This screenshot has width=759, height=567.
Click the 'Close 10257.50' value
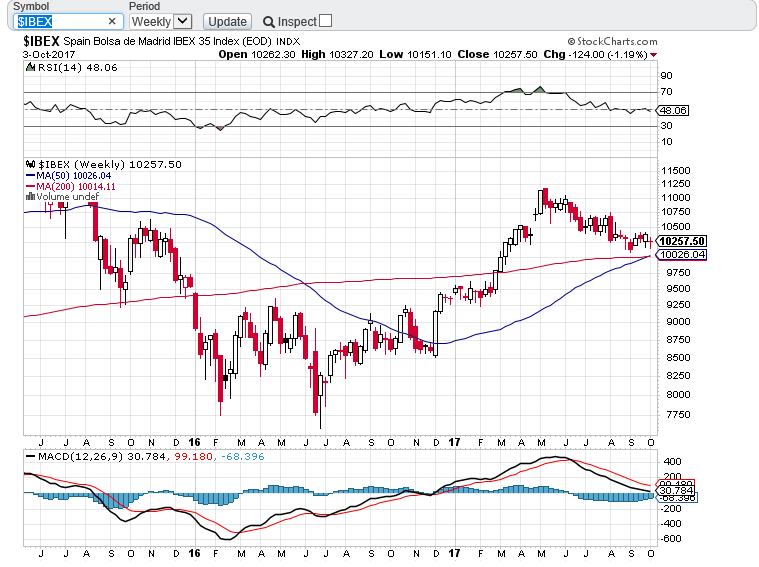[x=497, y=54]
